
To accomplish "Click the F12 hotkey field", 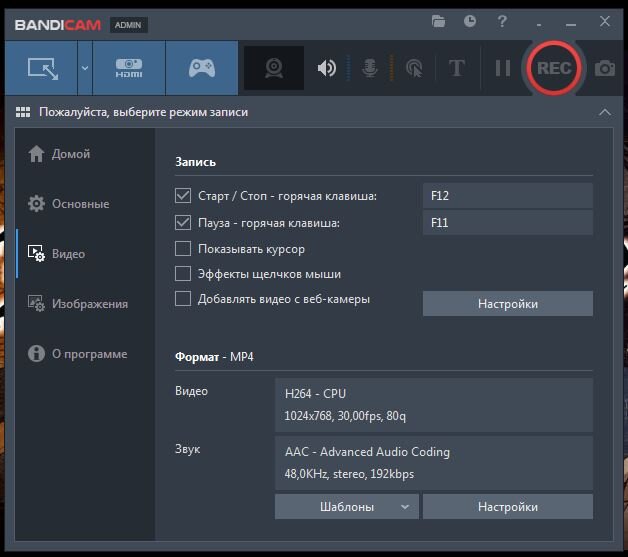I will pyautogui.click(x=508, y=196).
